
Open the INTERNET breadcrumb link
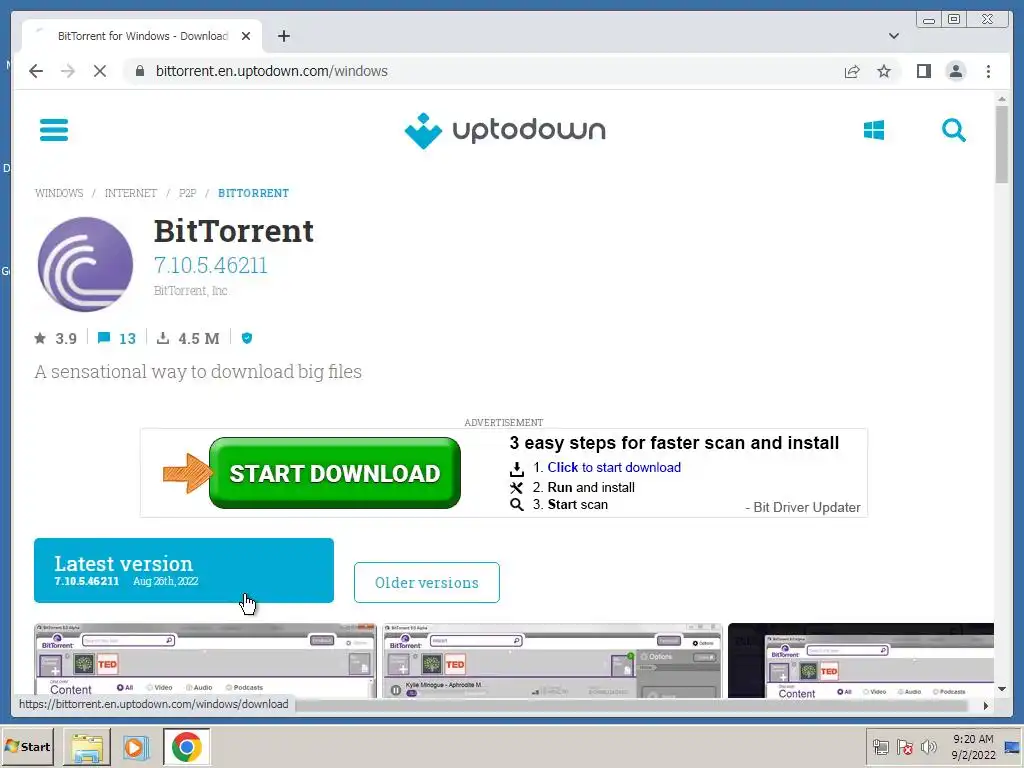pyautogui.click(x=131, y=193)
